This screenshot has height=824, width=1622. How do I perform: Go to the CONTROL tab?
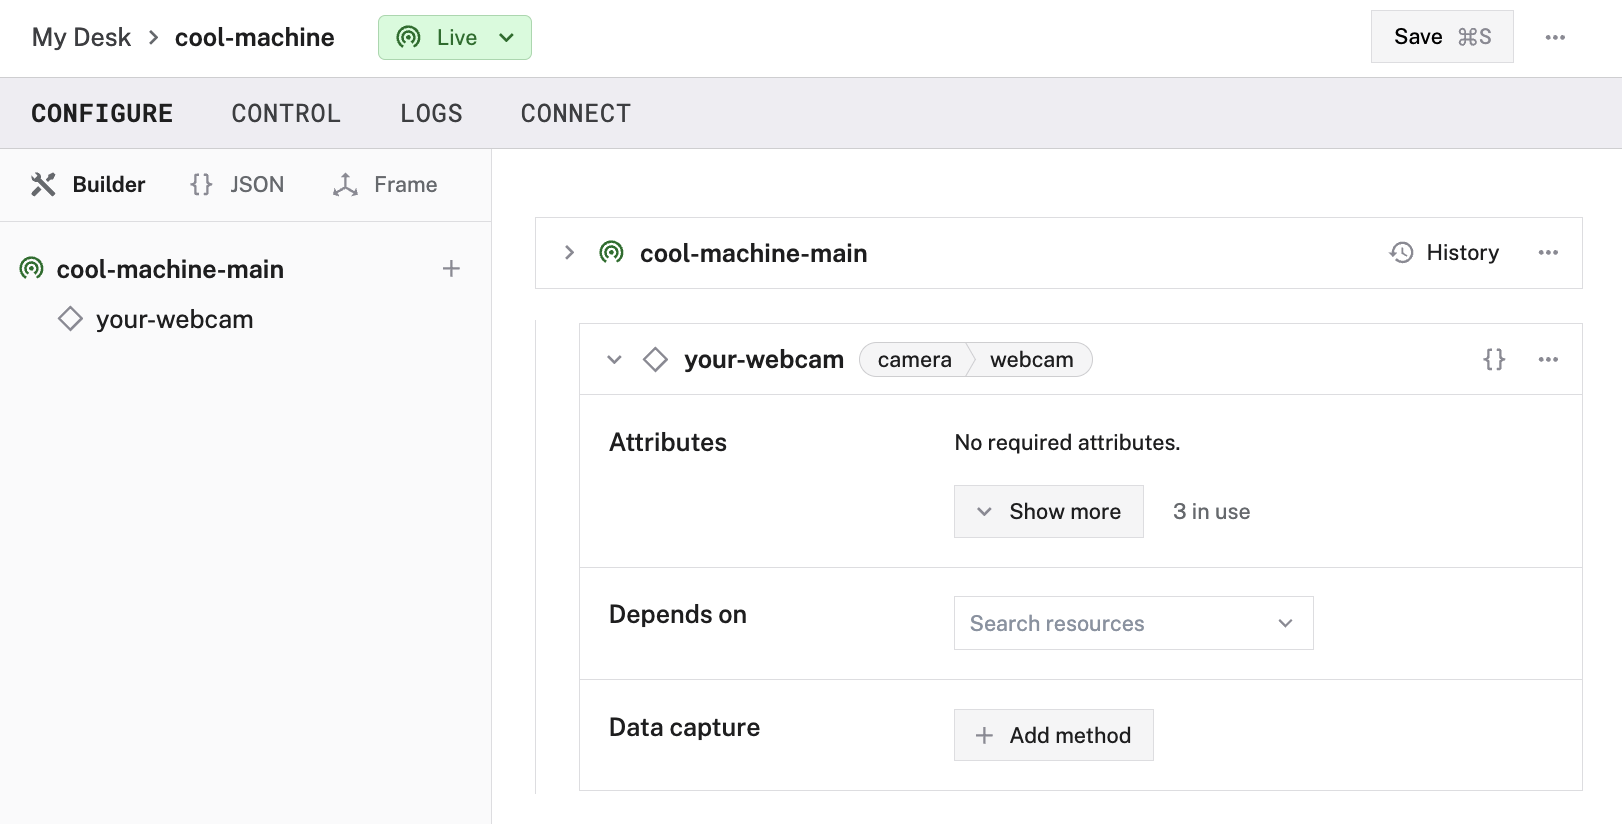pyautogui.click(x=286, y=114)
